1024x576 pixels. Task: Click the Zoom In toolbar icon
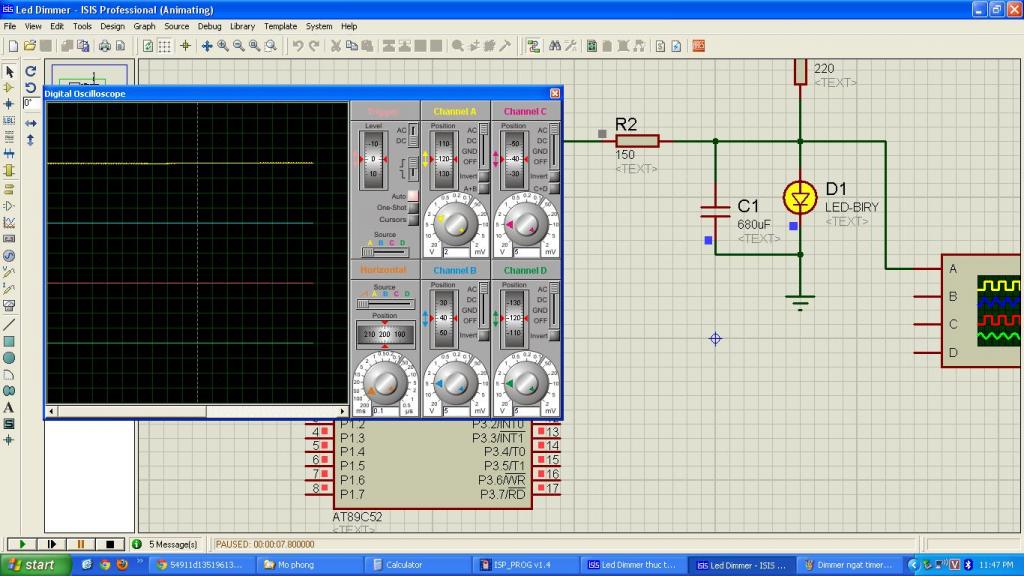[223, 46]
